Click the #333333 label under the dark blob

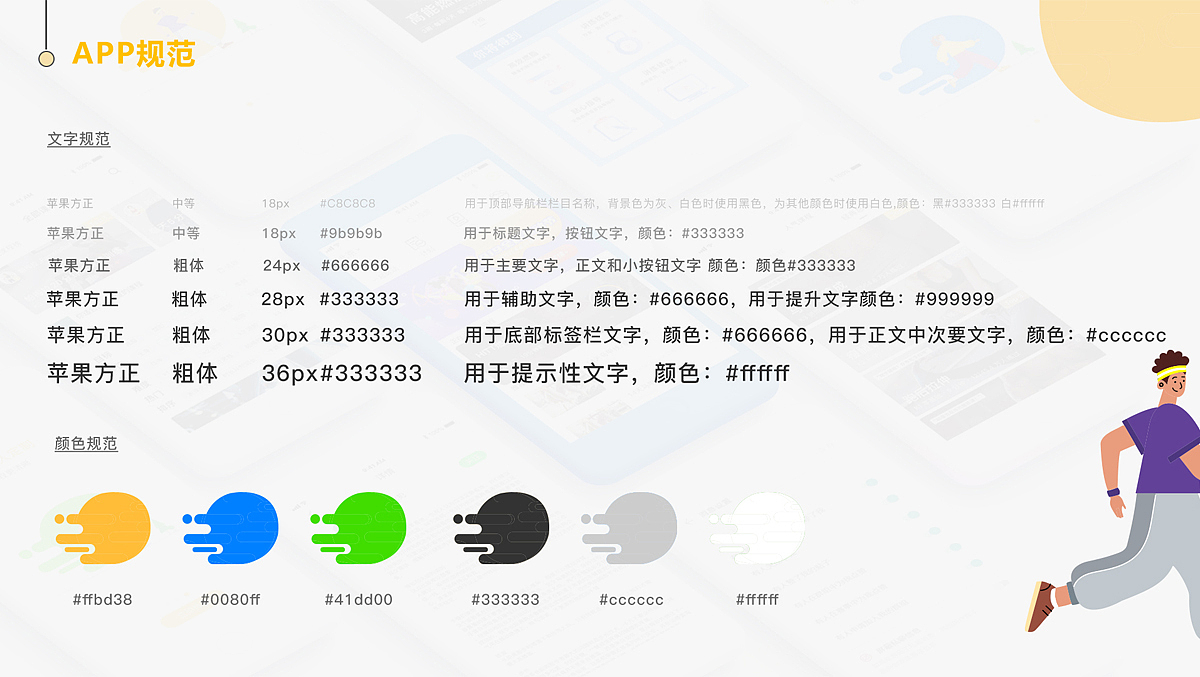pyautogui.click(x=505, y=600)
